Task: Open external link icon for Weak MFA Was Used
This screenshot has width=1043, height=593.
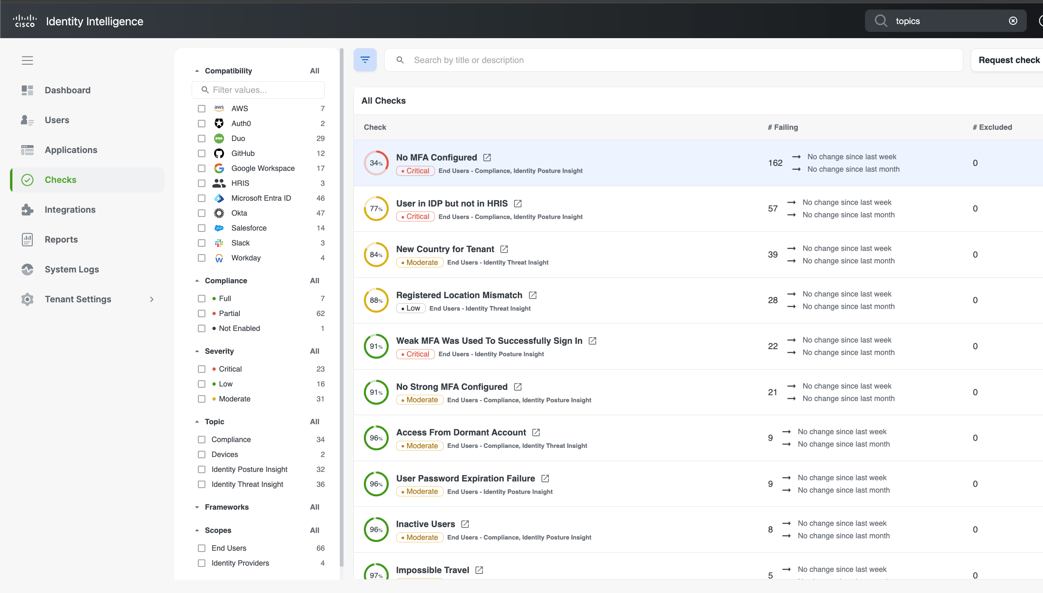Action: point(592,341)
